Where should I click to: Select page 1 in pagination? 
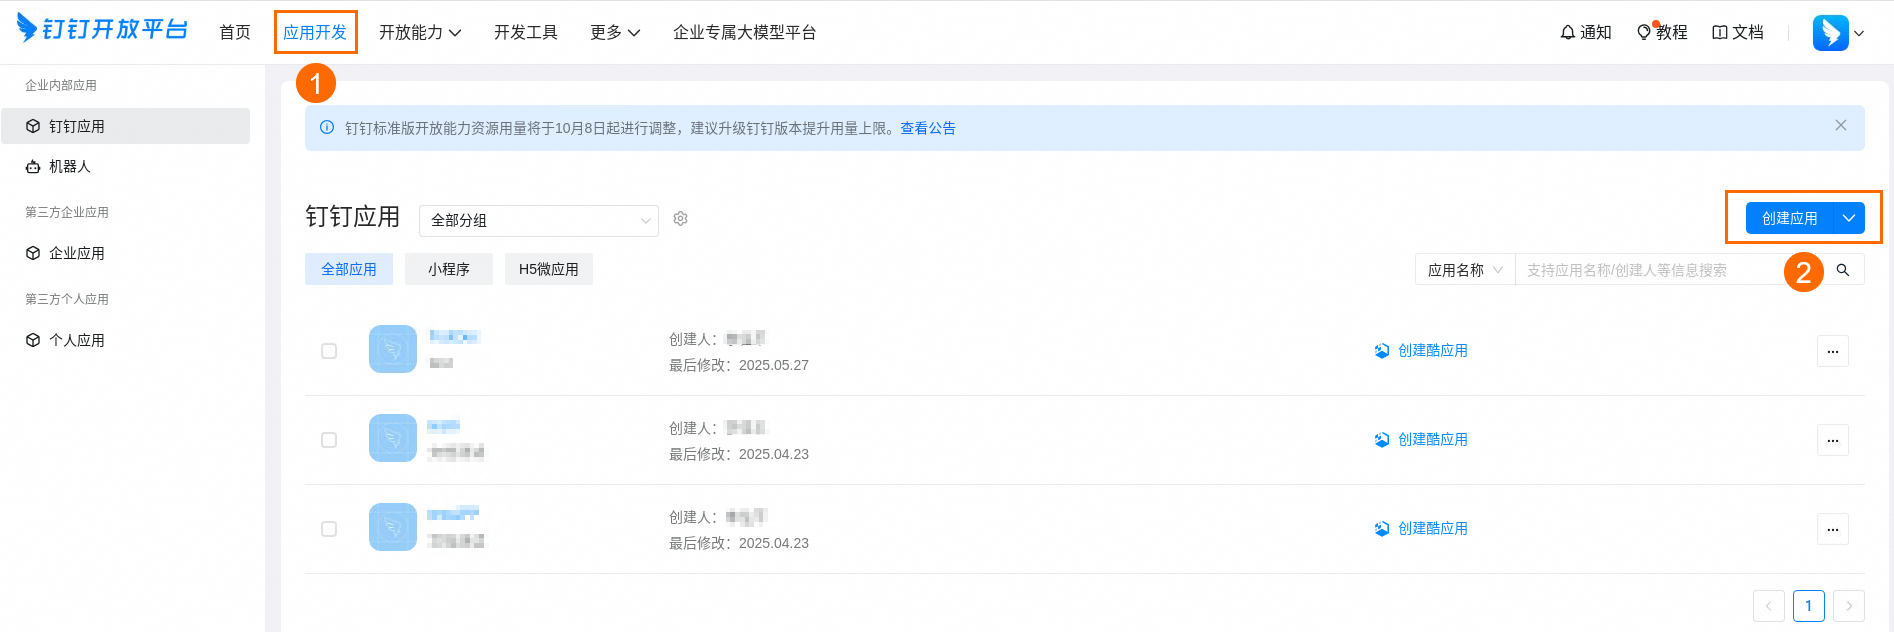[1809, 606]
